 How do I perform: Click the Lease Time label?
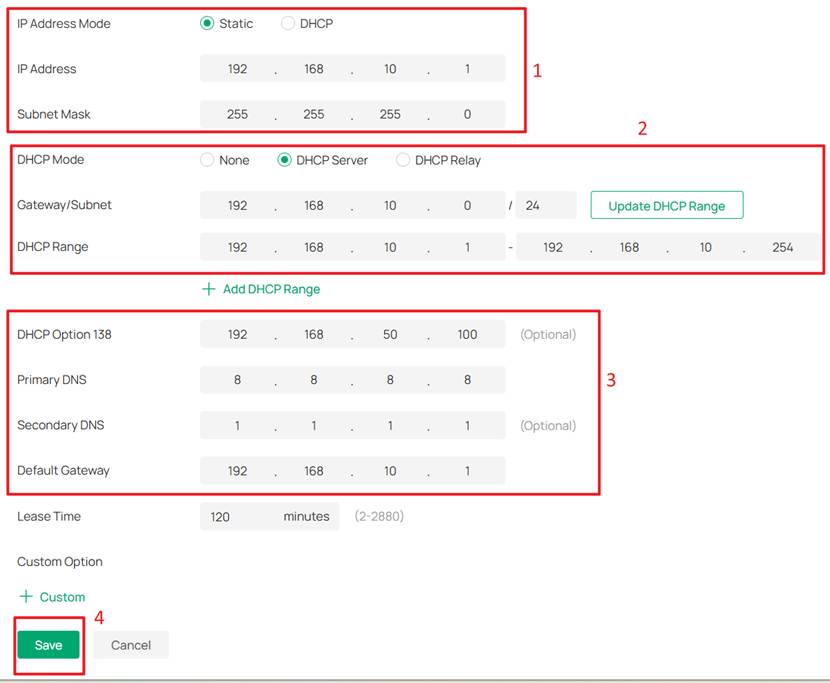[x=49, y=516]
